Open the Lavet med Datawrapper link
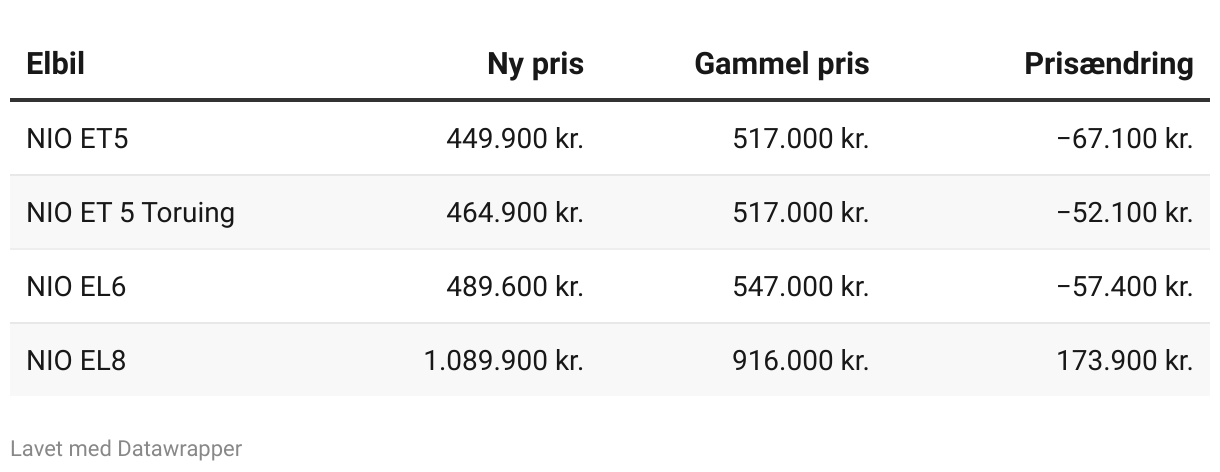 126,448
